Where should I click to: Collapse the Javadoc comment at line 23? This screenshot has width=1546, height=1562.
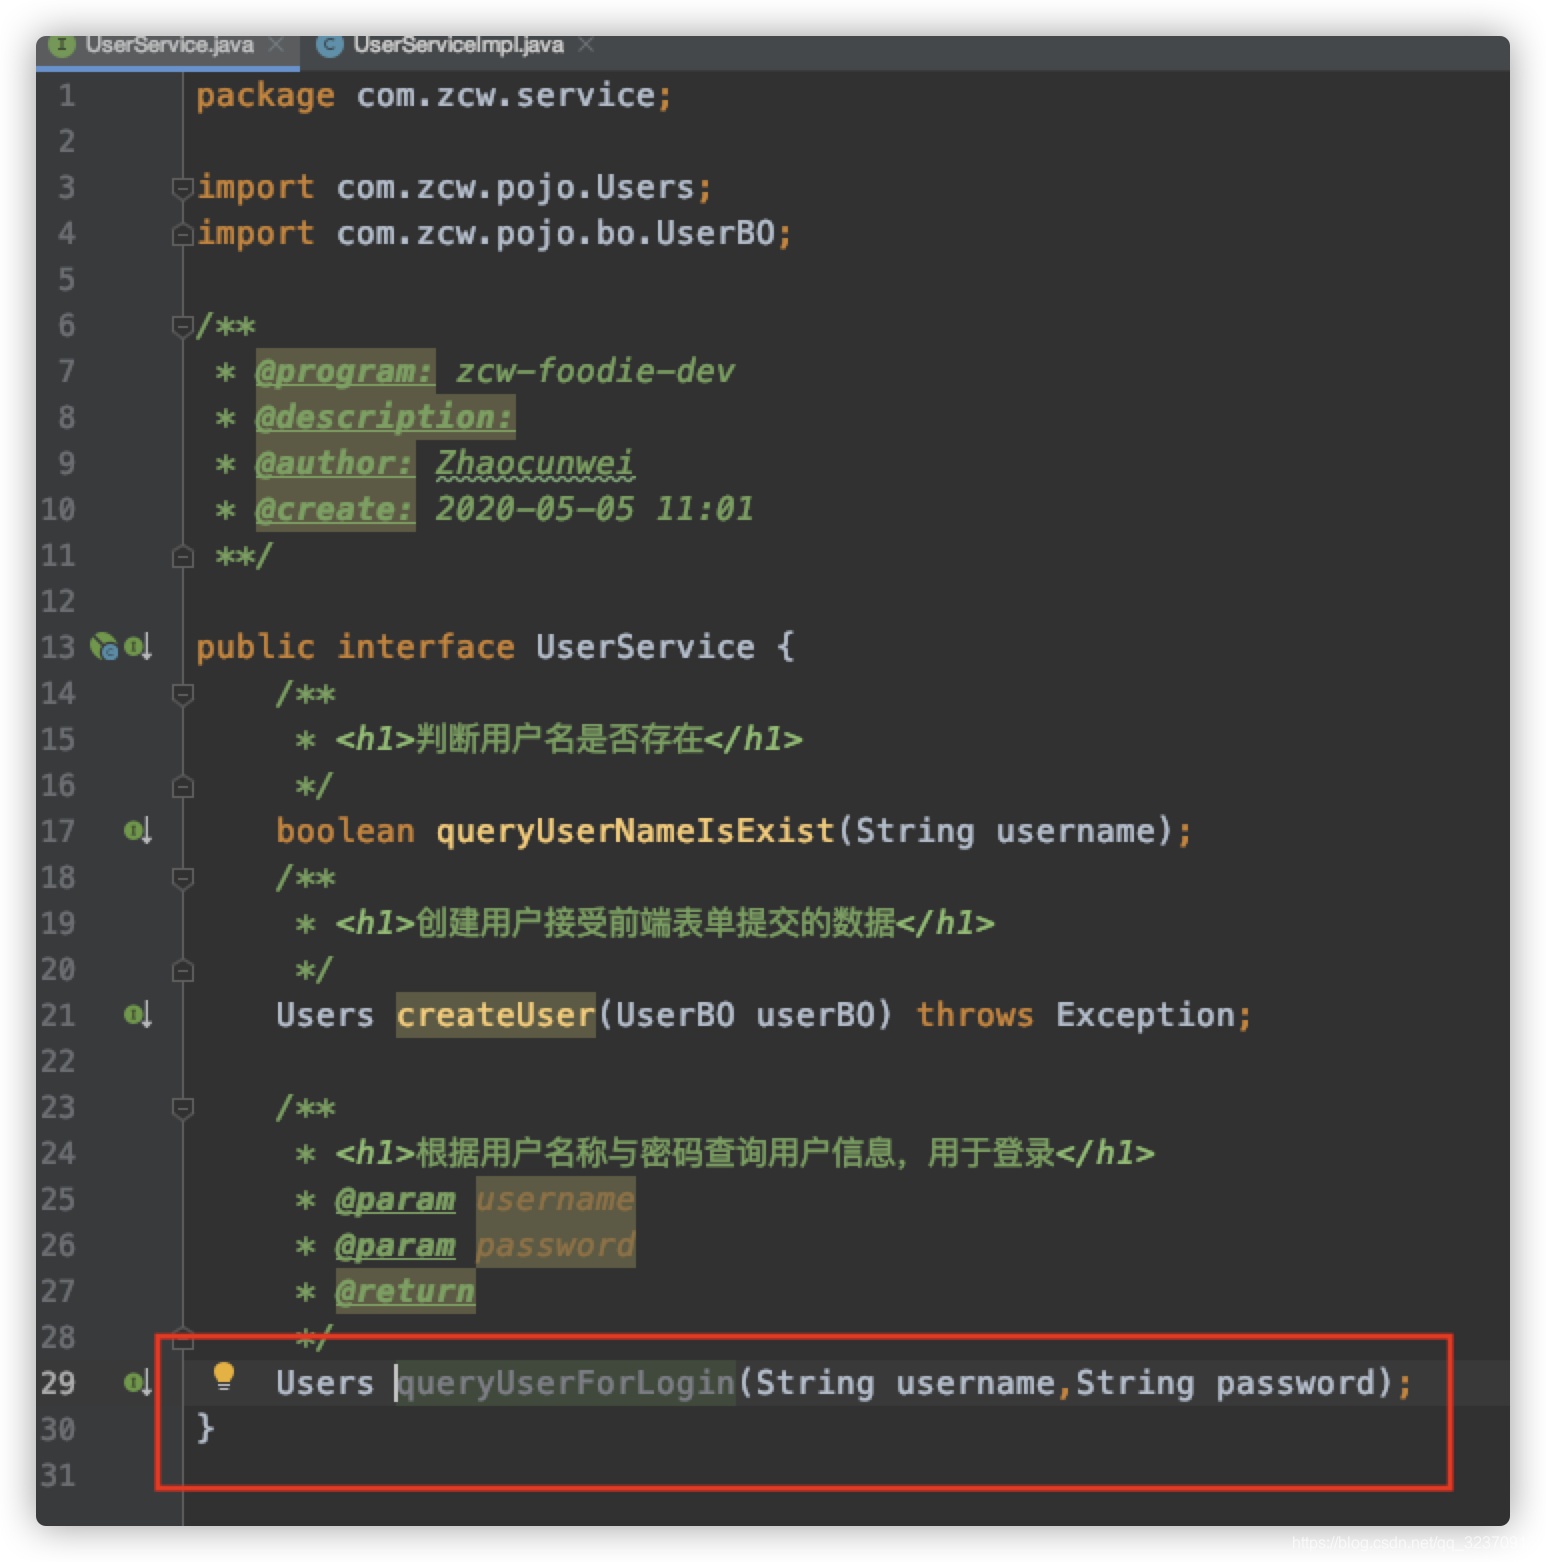[x=182, y=1107]
